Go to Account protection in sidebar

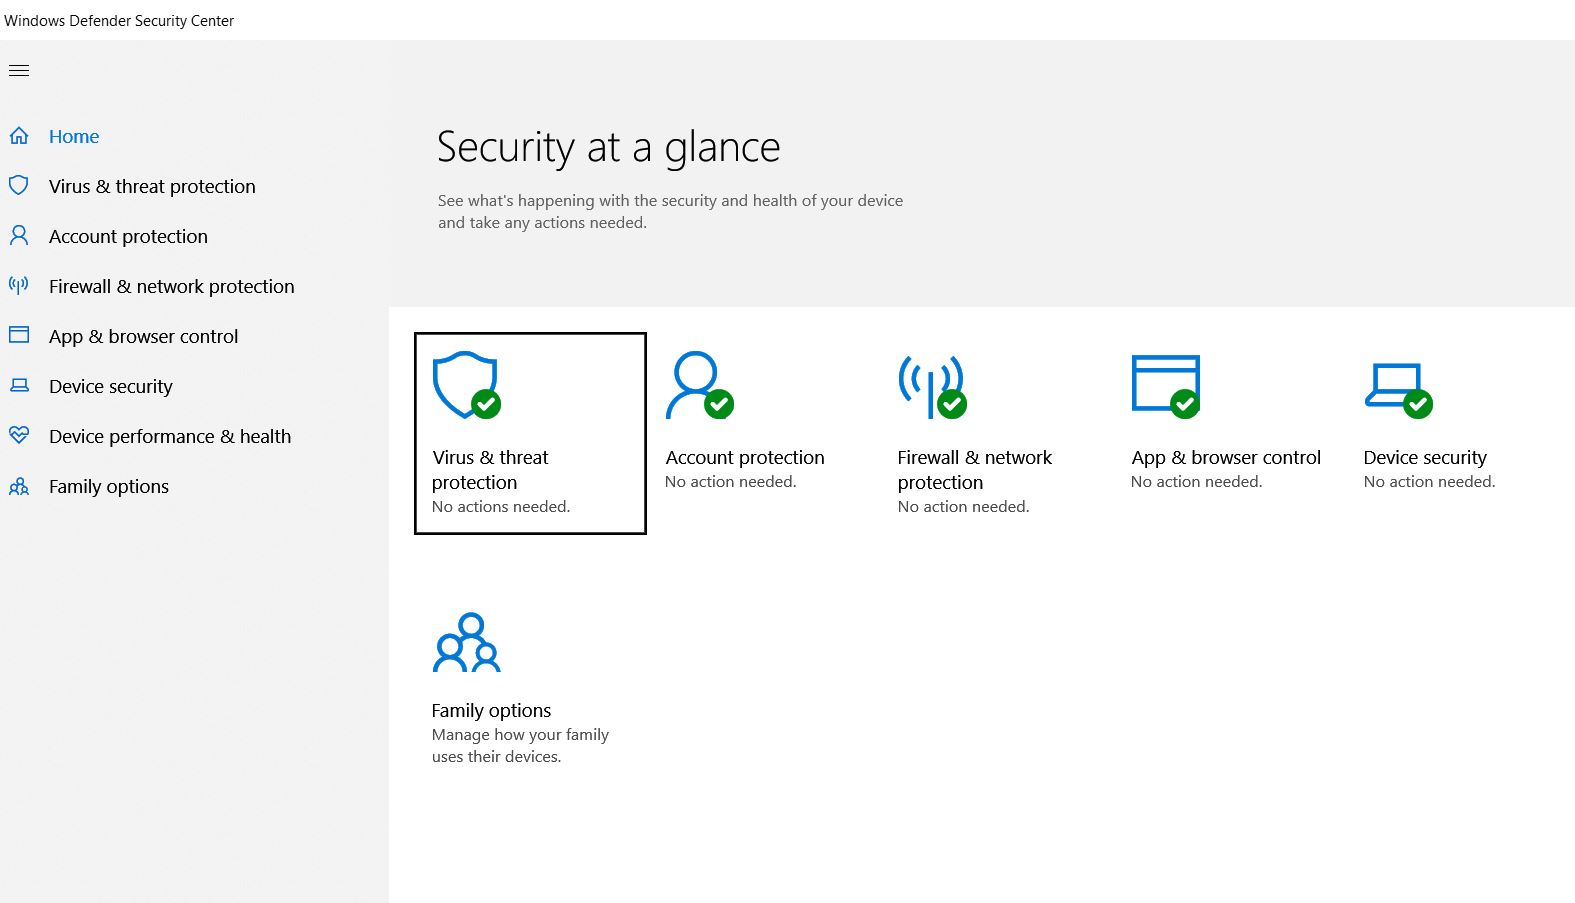click(x=128, y=236)
